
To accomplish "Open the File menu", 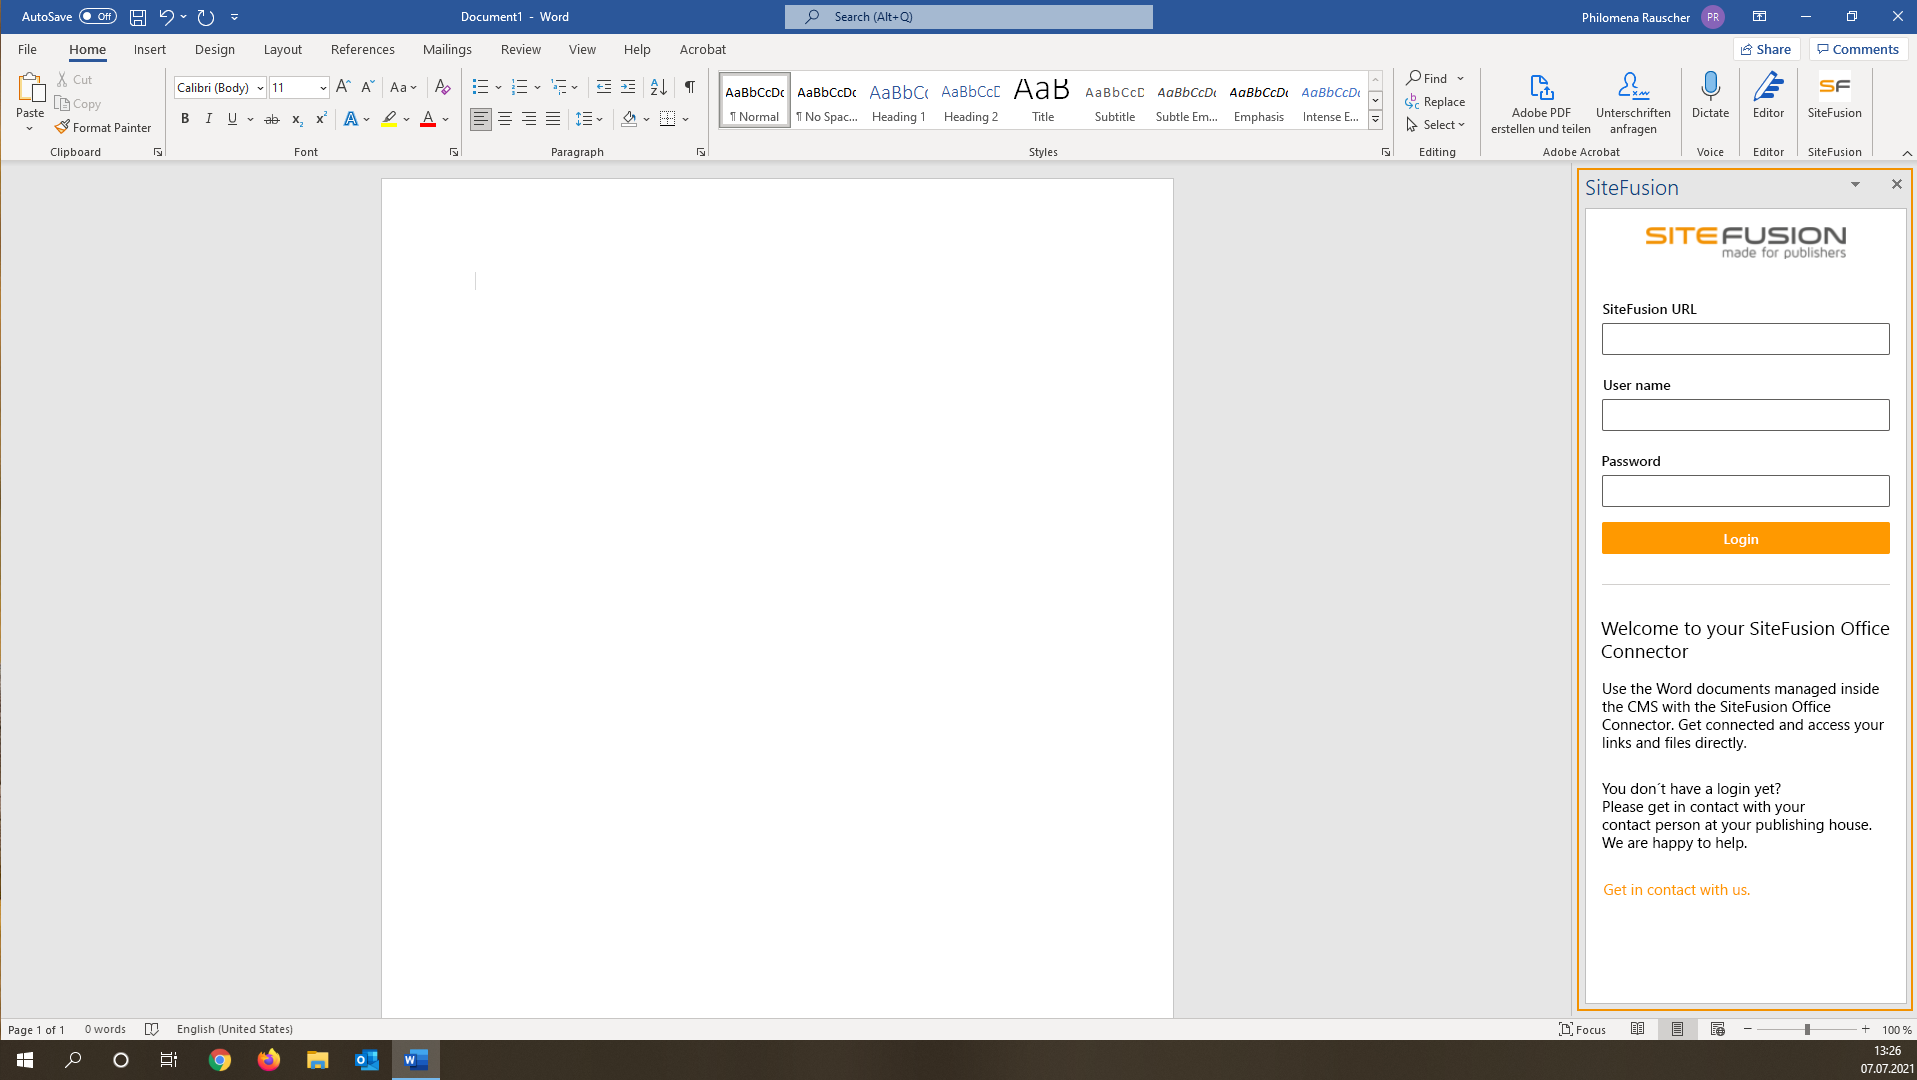I will click(27, 49).
